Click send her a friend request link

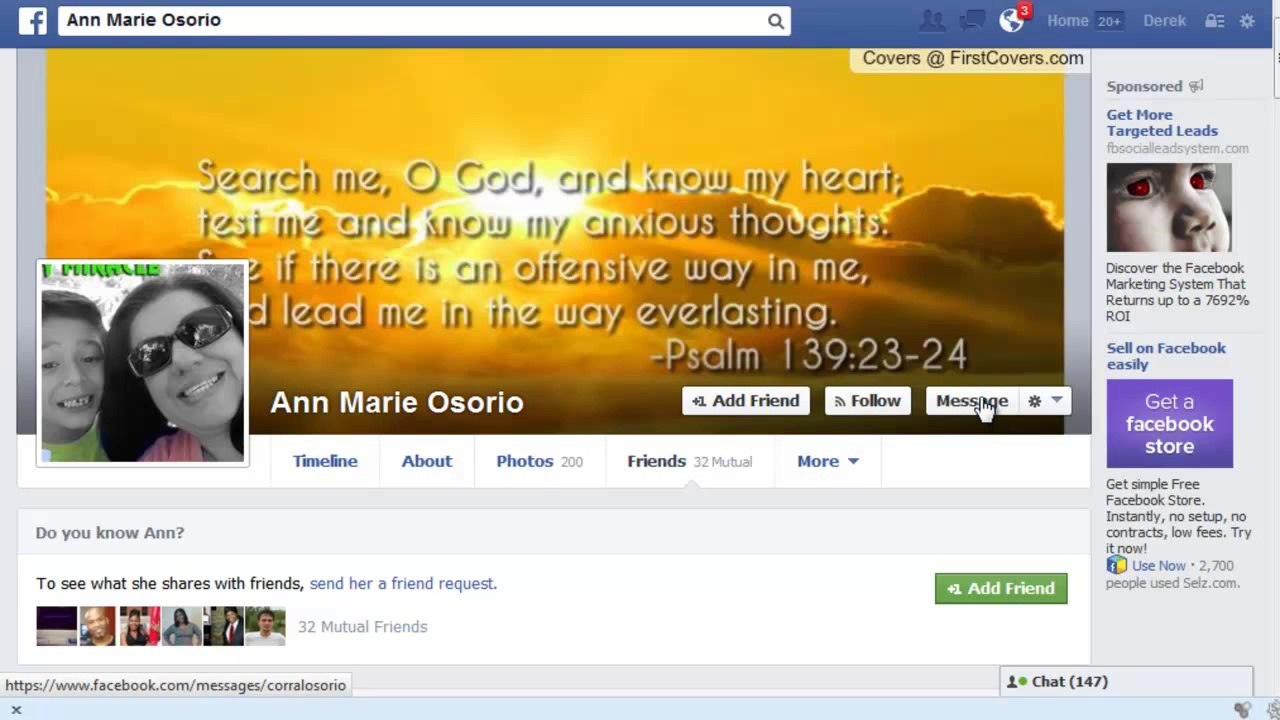[403, 583]
